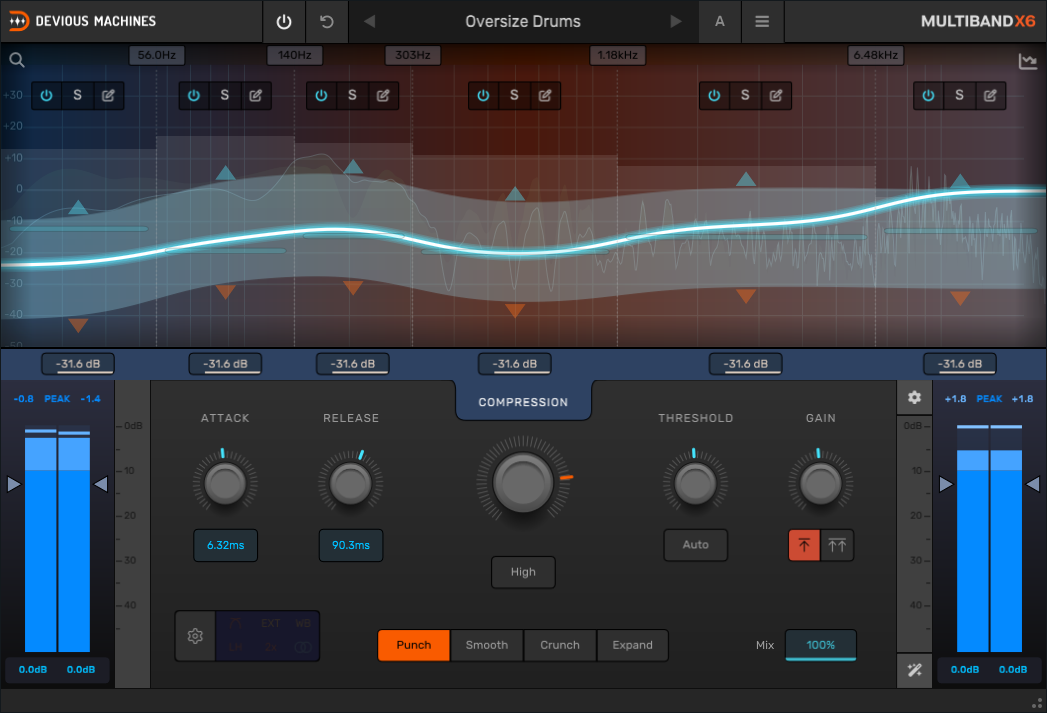
Task: Select the Crunch compression mode
Action: coord(560,645)
